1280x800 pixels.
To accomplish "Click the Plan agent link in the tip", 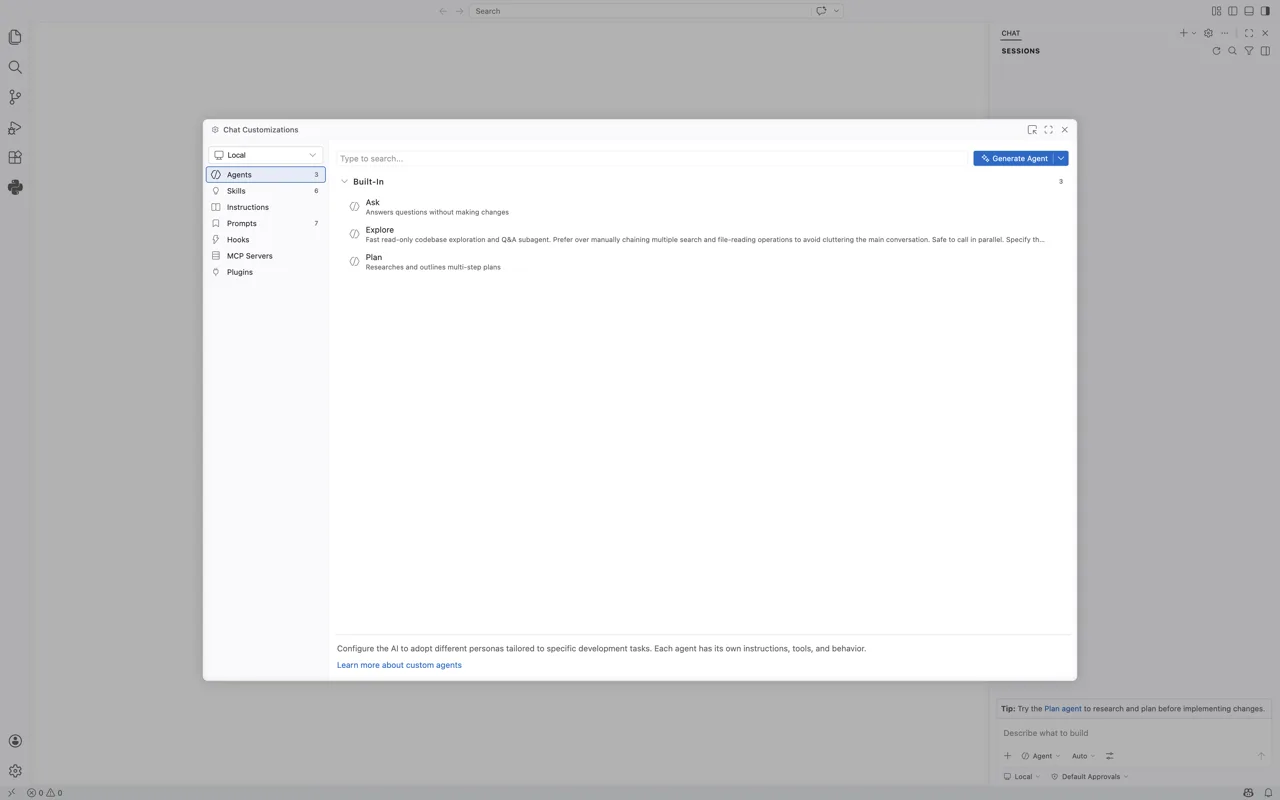I will (1063, 709).
